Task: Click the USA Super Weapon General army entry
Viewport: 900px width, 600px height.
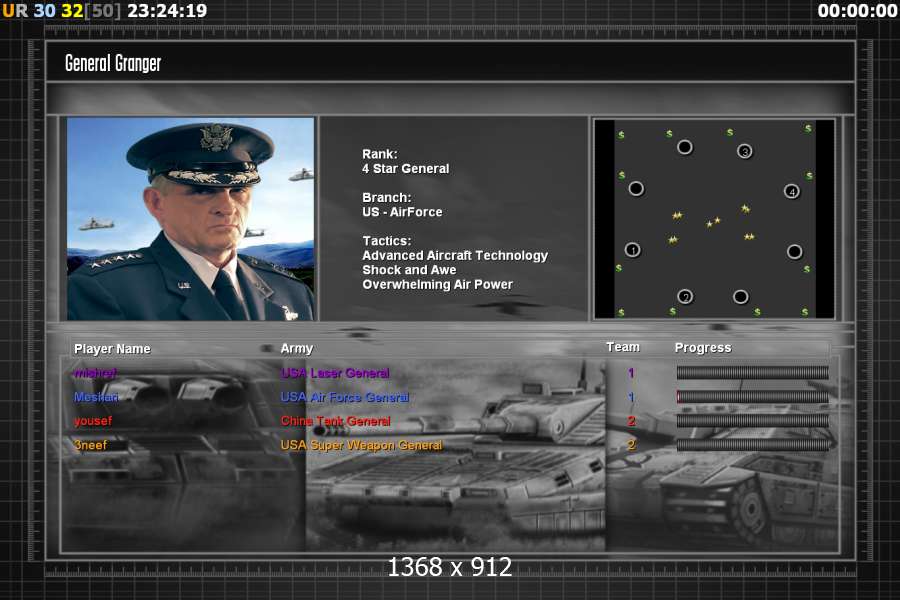Action: pyautogui.click(x=362, y=445)
